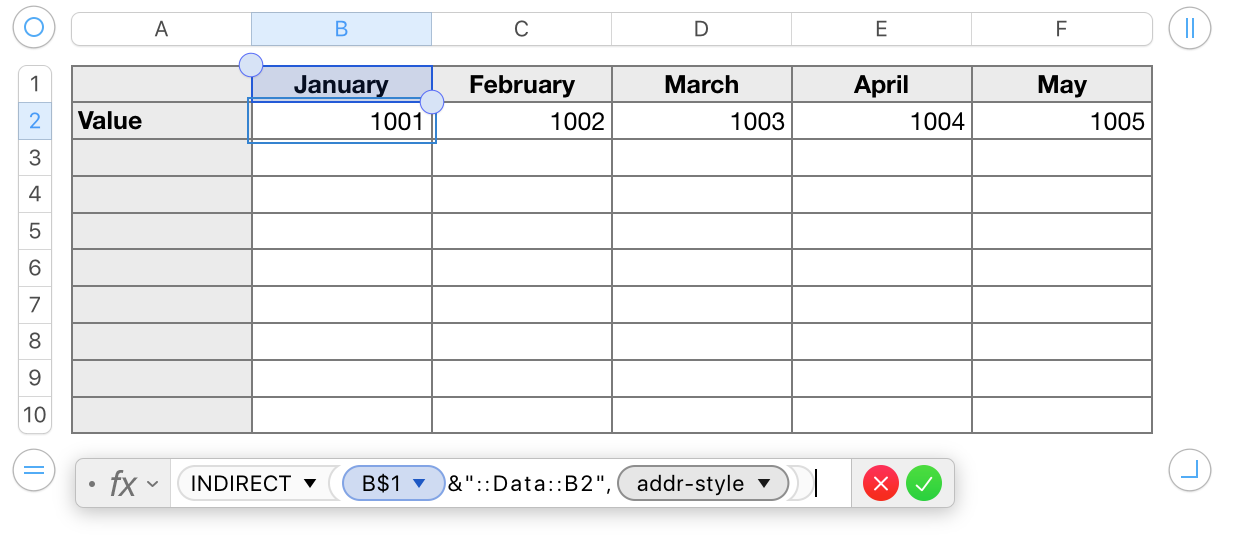The height and width of the screenshot is (552, 1244).
Task: Cancel formula with red X button
Action: (x=880, y=485)
